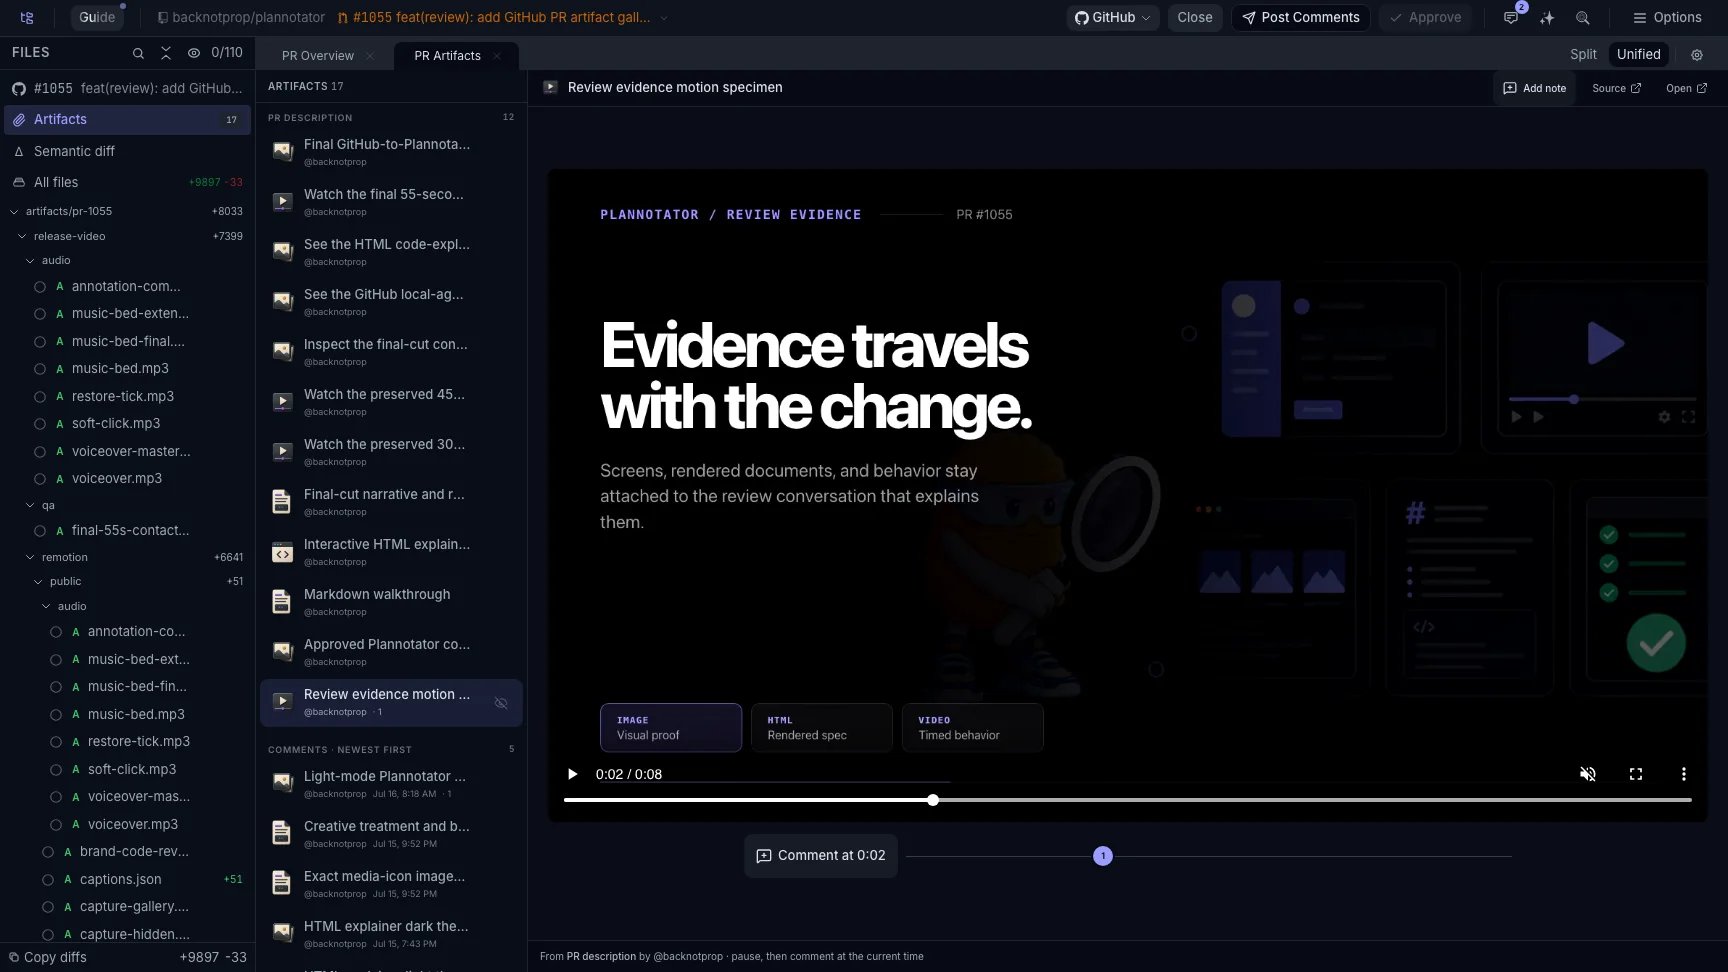Click Comment at 0:02 button
The height and width of the screenshot is (972, 1728).
point(821,856)
